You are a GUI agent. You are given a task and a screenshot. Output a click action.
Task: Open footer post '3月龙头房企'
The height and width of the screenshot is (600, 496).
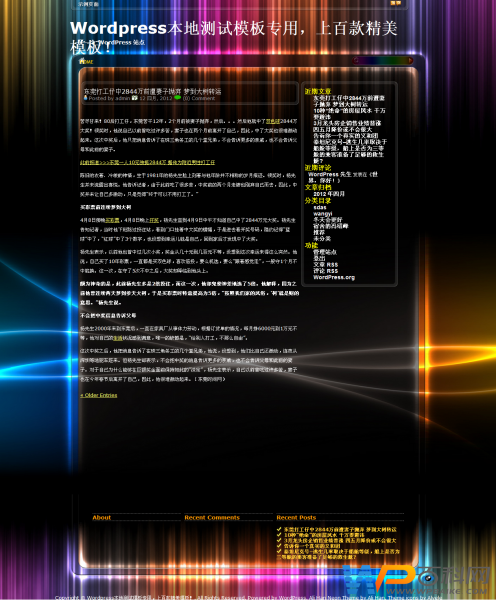pyautogui.click(x=340, y=540)
